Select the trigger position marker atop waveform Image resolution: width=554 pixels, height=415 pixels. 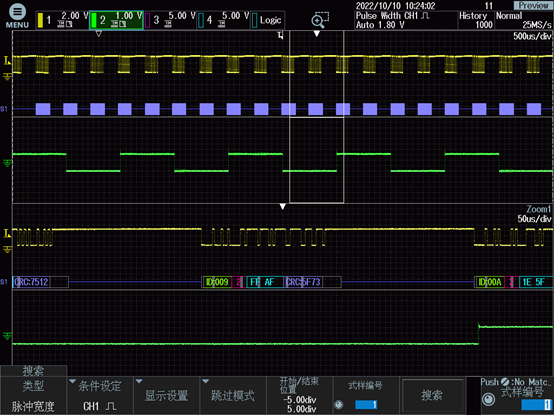[317, 34]
